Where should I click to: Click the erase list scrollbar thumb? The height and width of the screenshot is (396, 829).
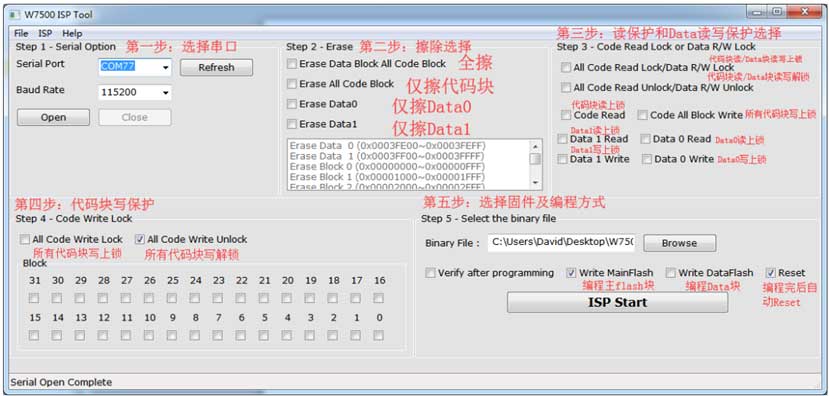tap(536, 159)
